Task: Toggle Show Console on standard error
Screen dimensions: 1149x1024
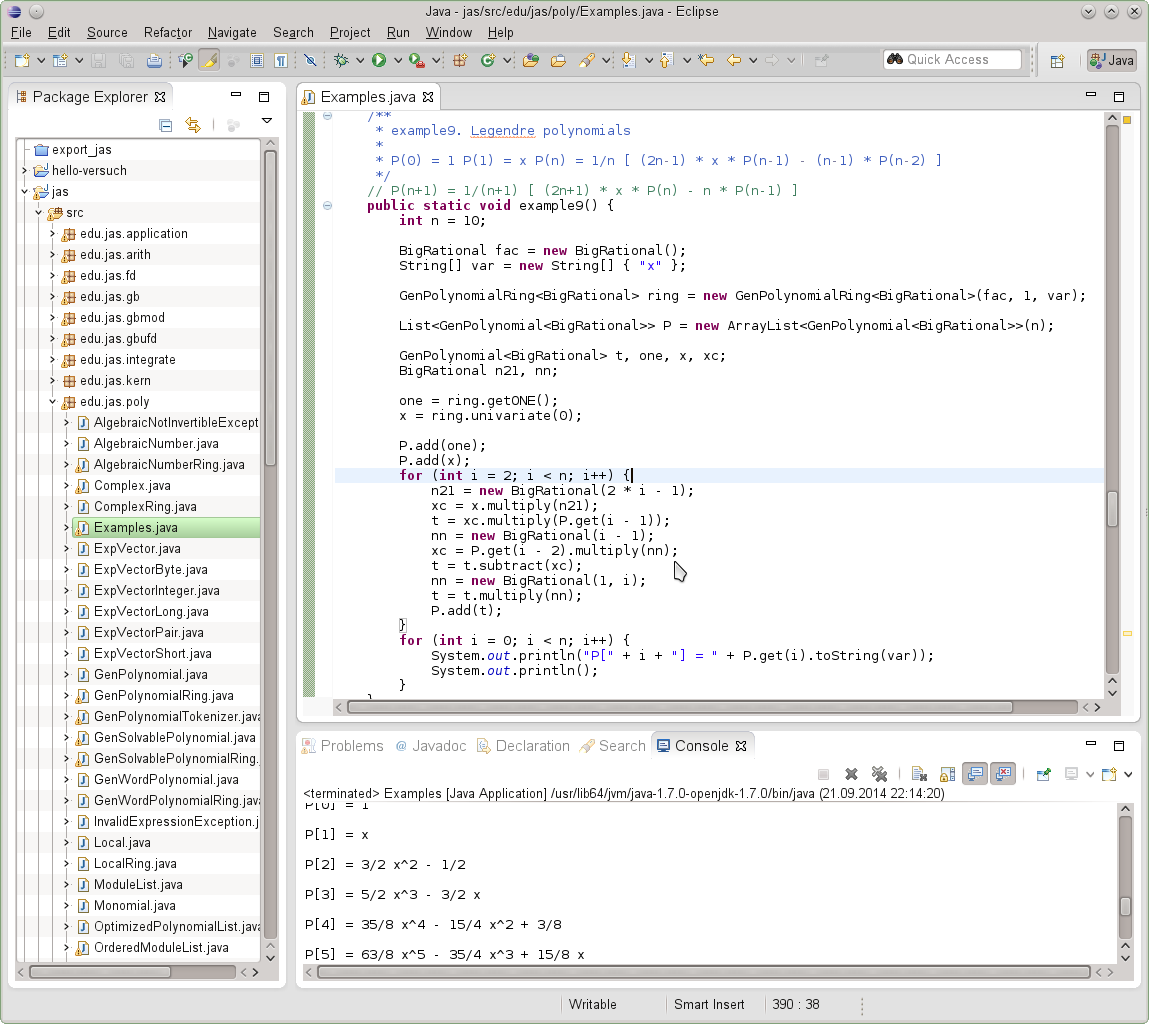Action: click(x=1003, y=774)
